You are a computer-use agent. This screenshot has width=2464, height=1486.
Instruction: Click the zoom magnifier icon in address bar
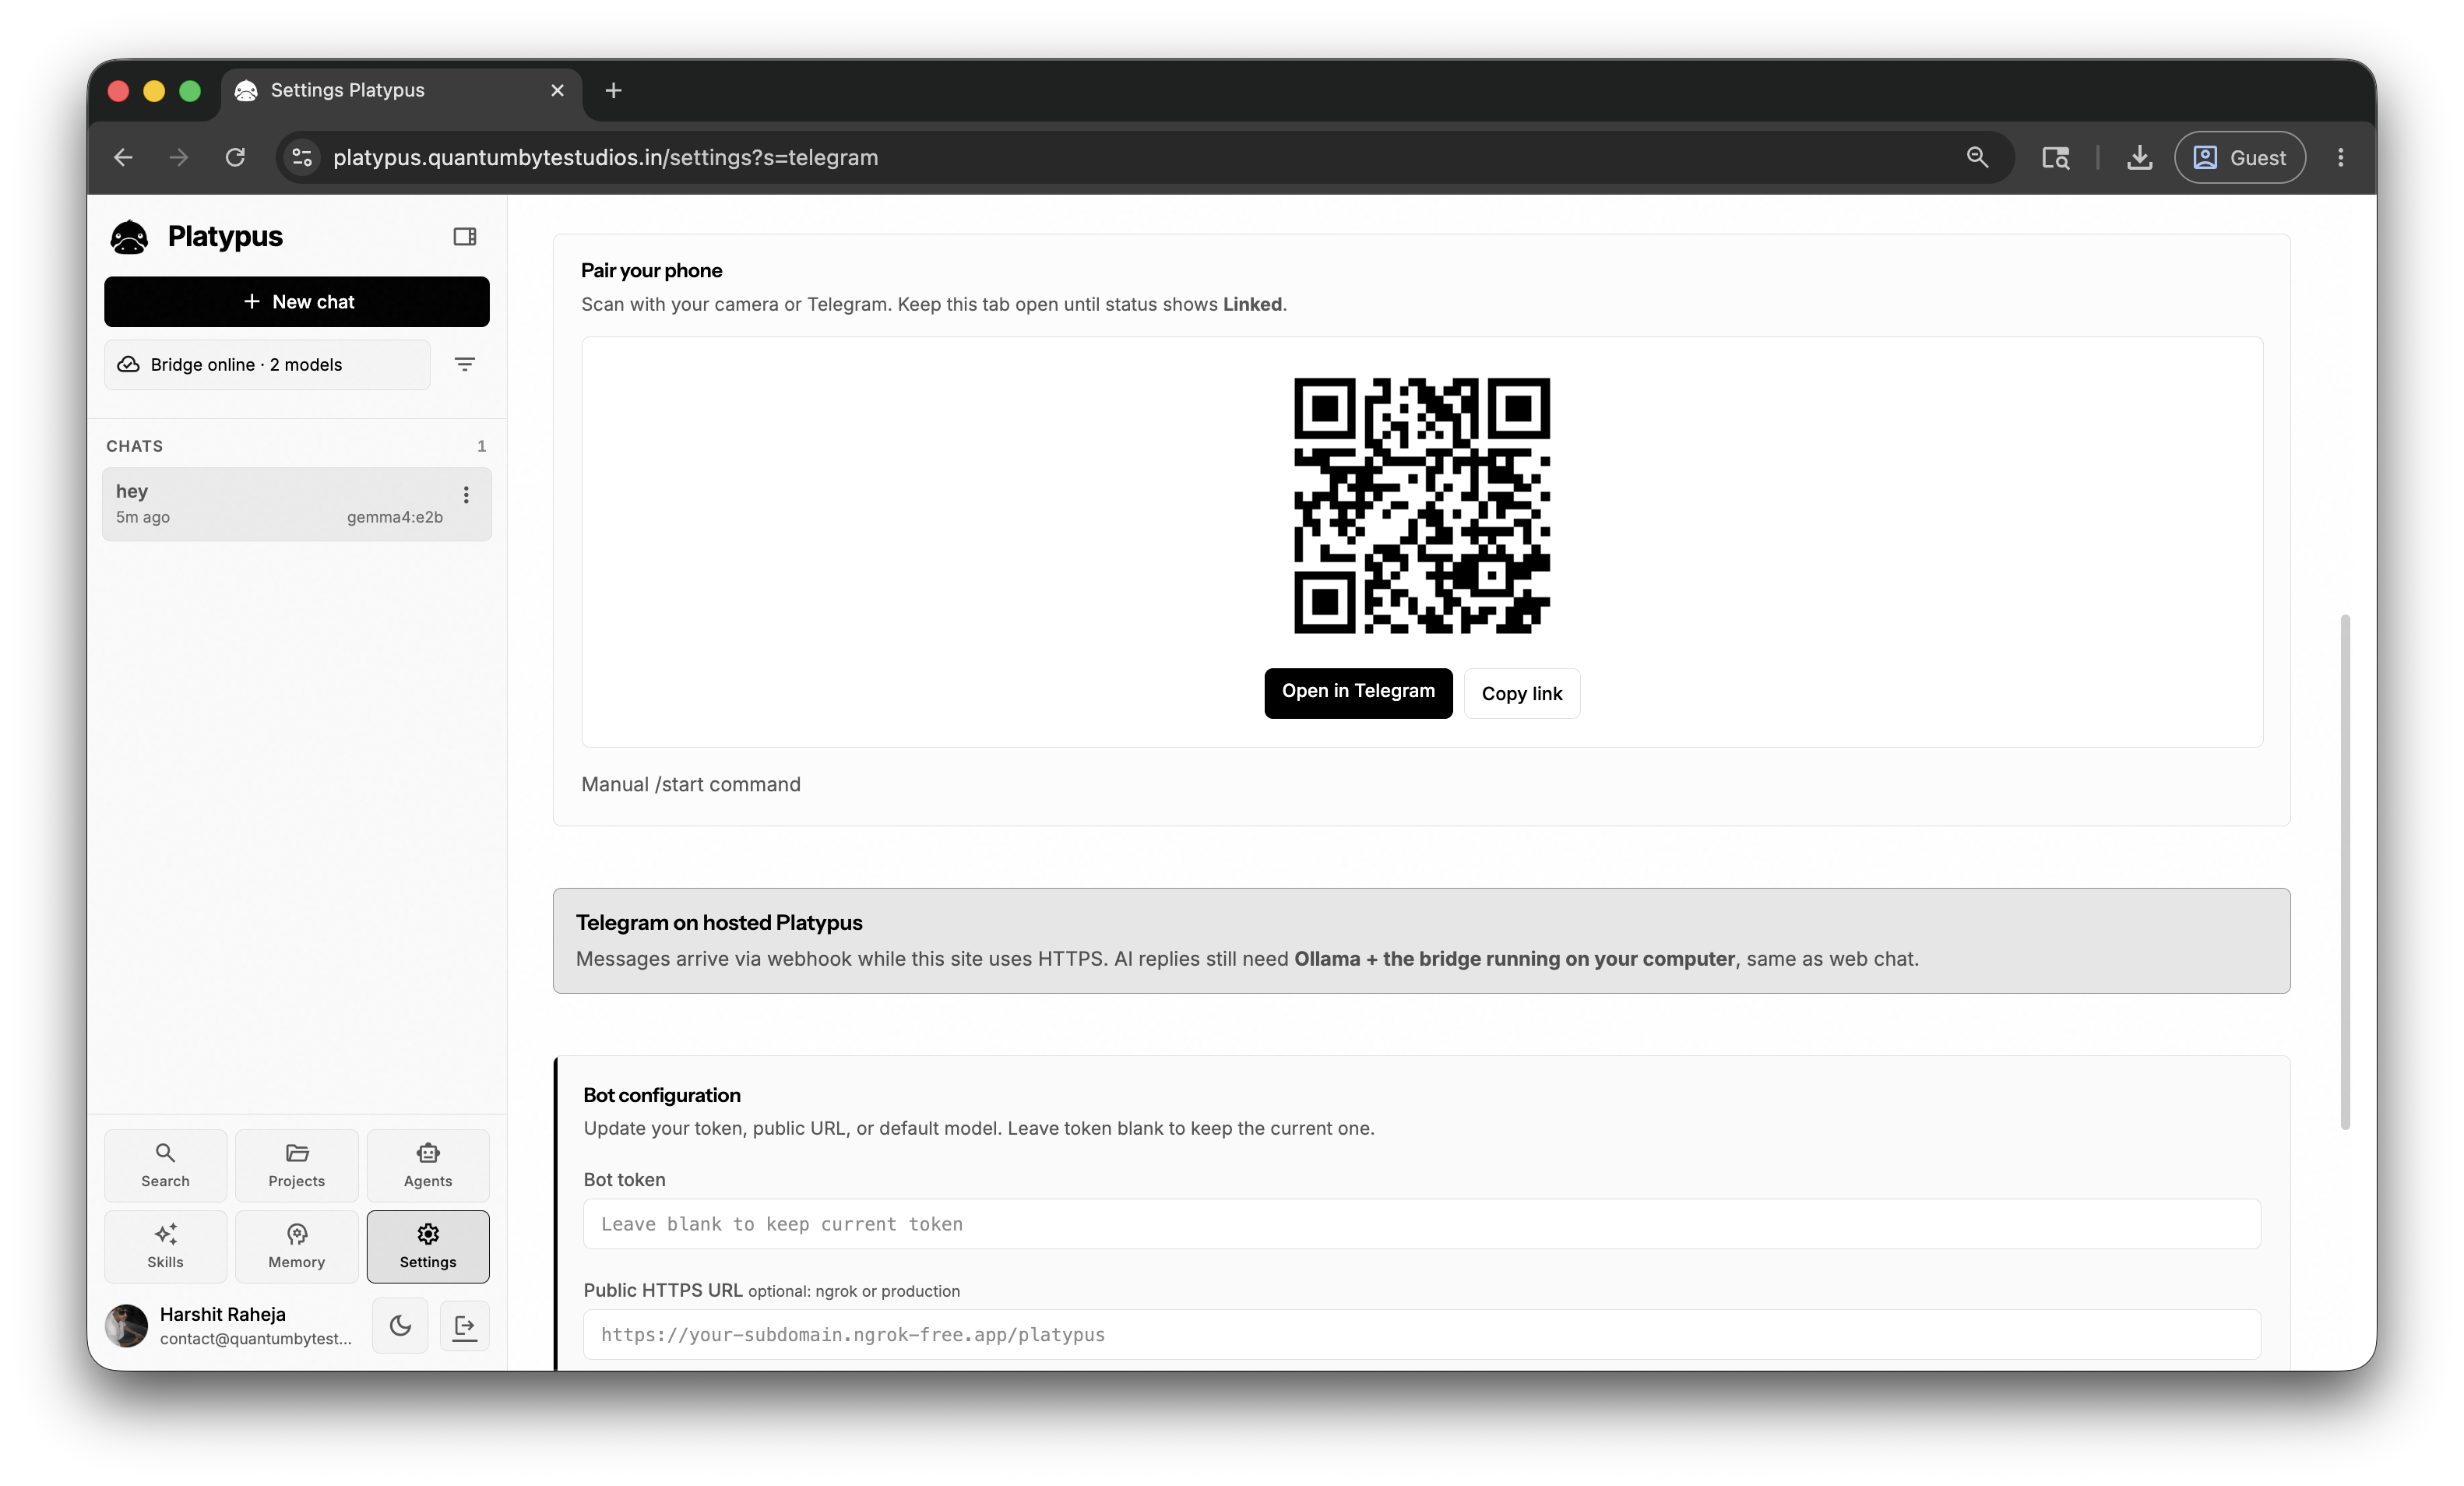click(1977, 157)
